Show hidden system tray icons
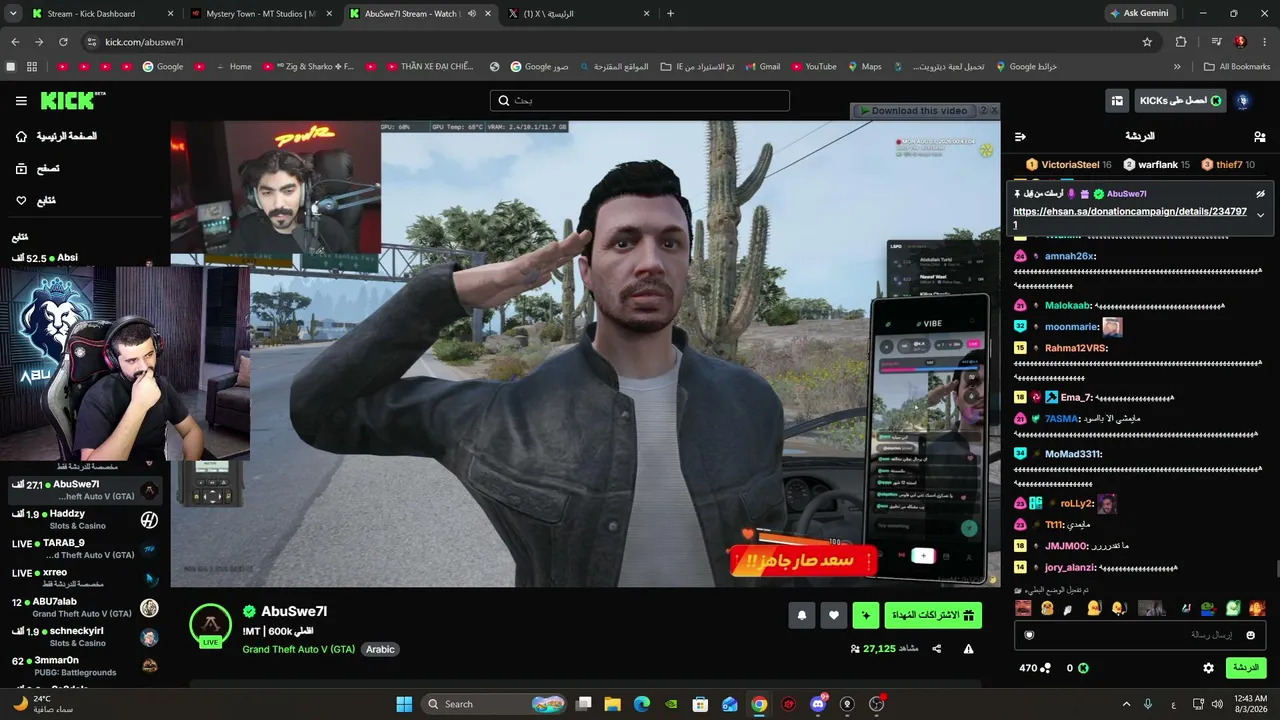 (1126, 704)
